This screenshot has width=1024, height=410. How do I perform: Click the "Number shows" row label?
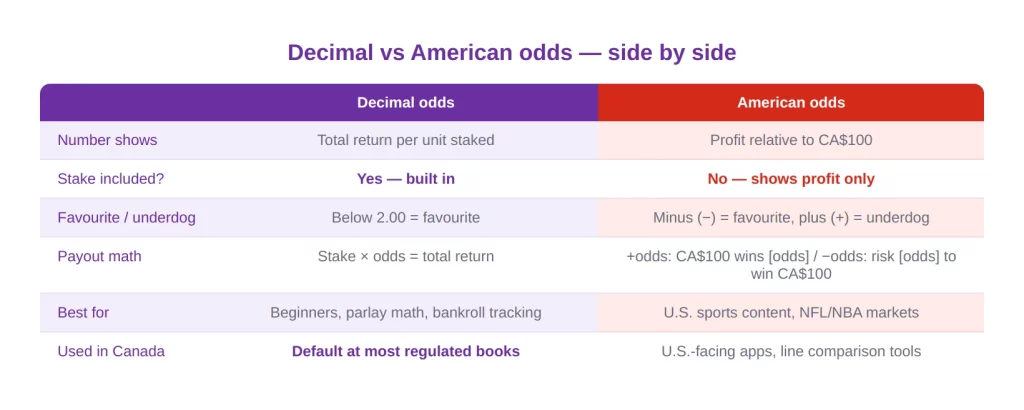point(107,140)
